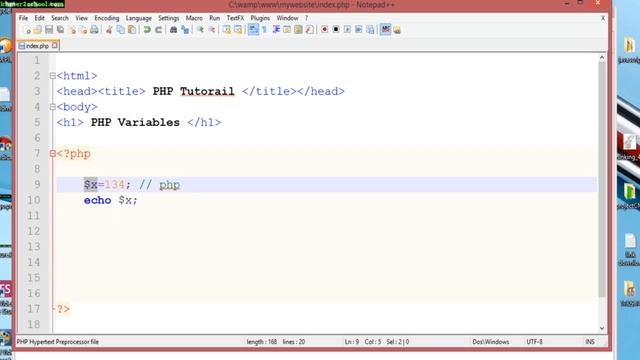The image size is (640, 360).
Task: Toggle synchronized horizontal scrolling
Action: [238, 30]
